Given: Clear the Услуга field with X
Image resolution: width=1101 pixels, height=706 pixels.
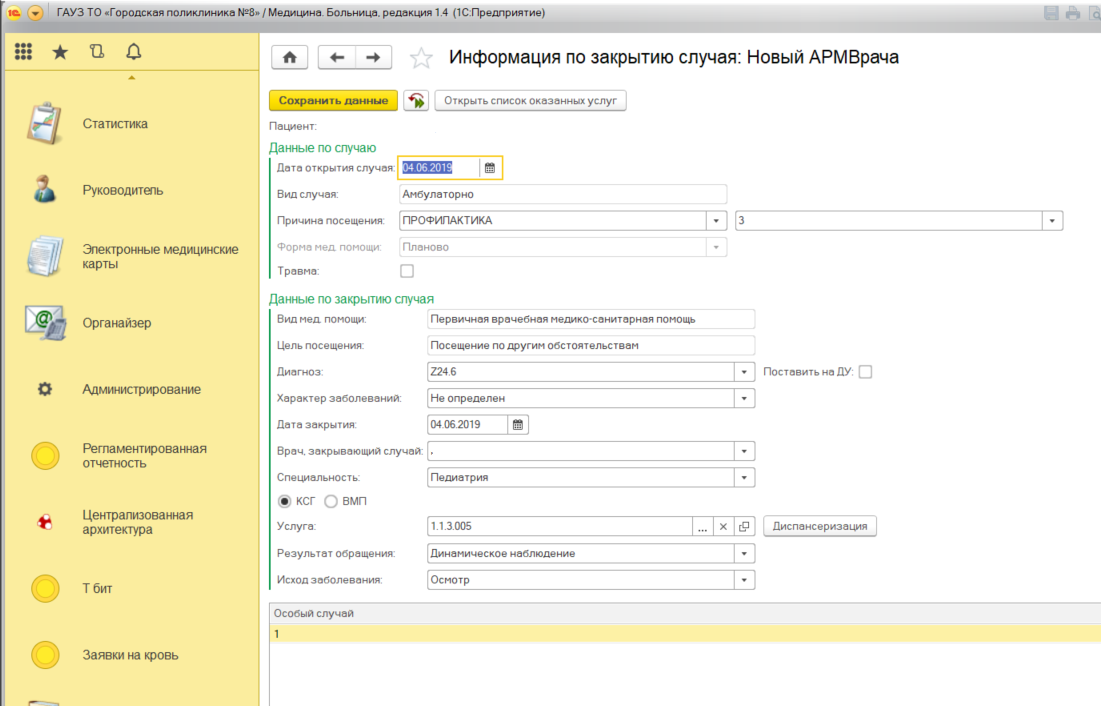Looking at the screenshot, I should (724, 526).
